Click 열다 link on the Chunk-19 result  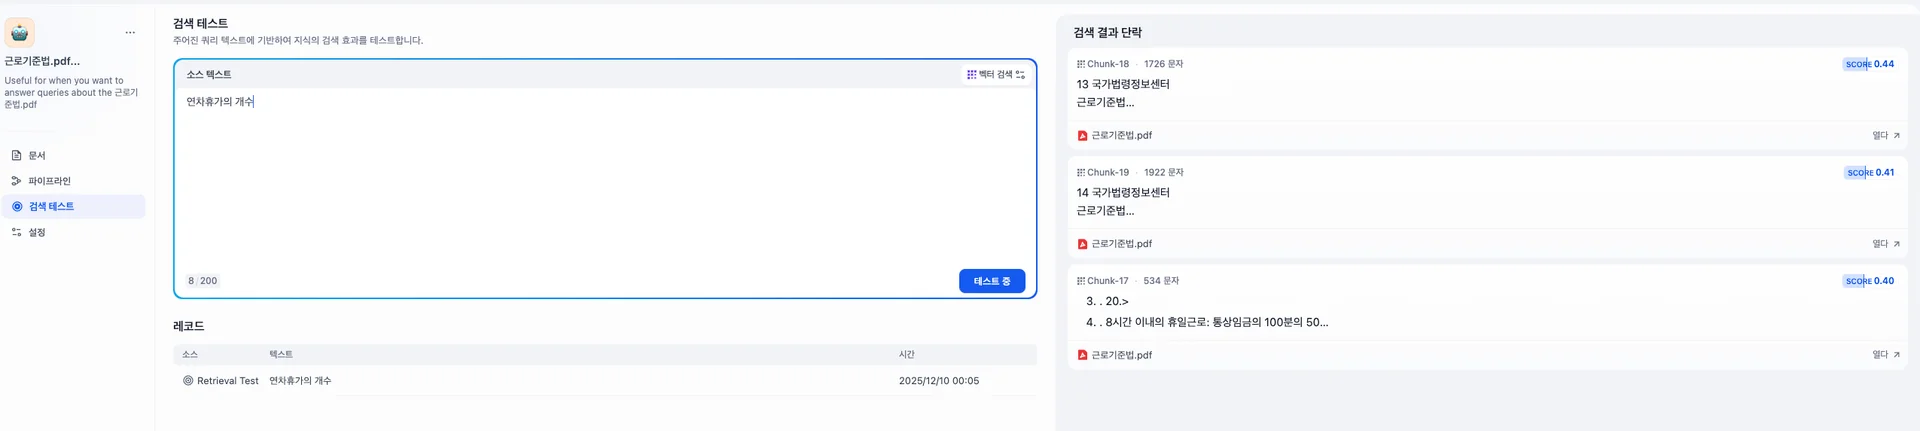[x=1880, y=244]
